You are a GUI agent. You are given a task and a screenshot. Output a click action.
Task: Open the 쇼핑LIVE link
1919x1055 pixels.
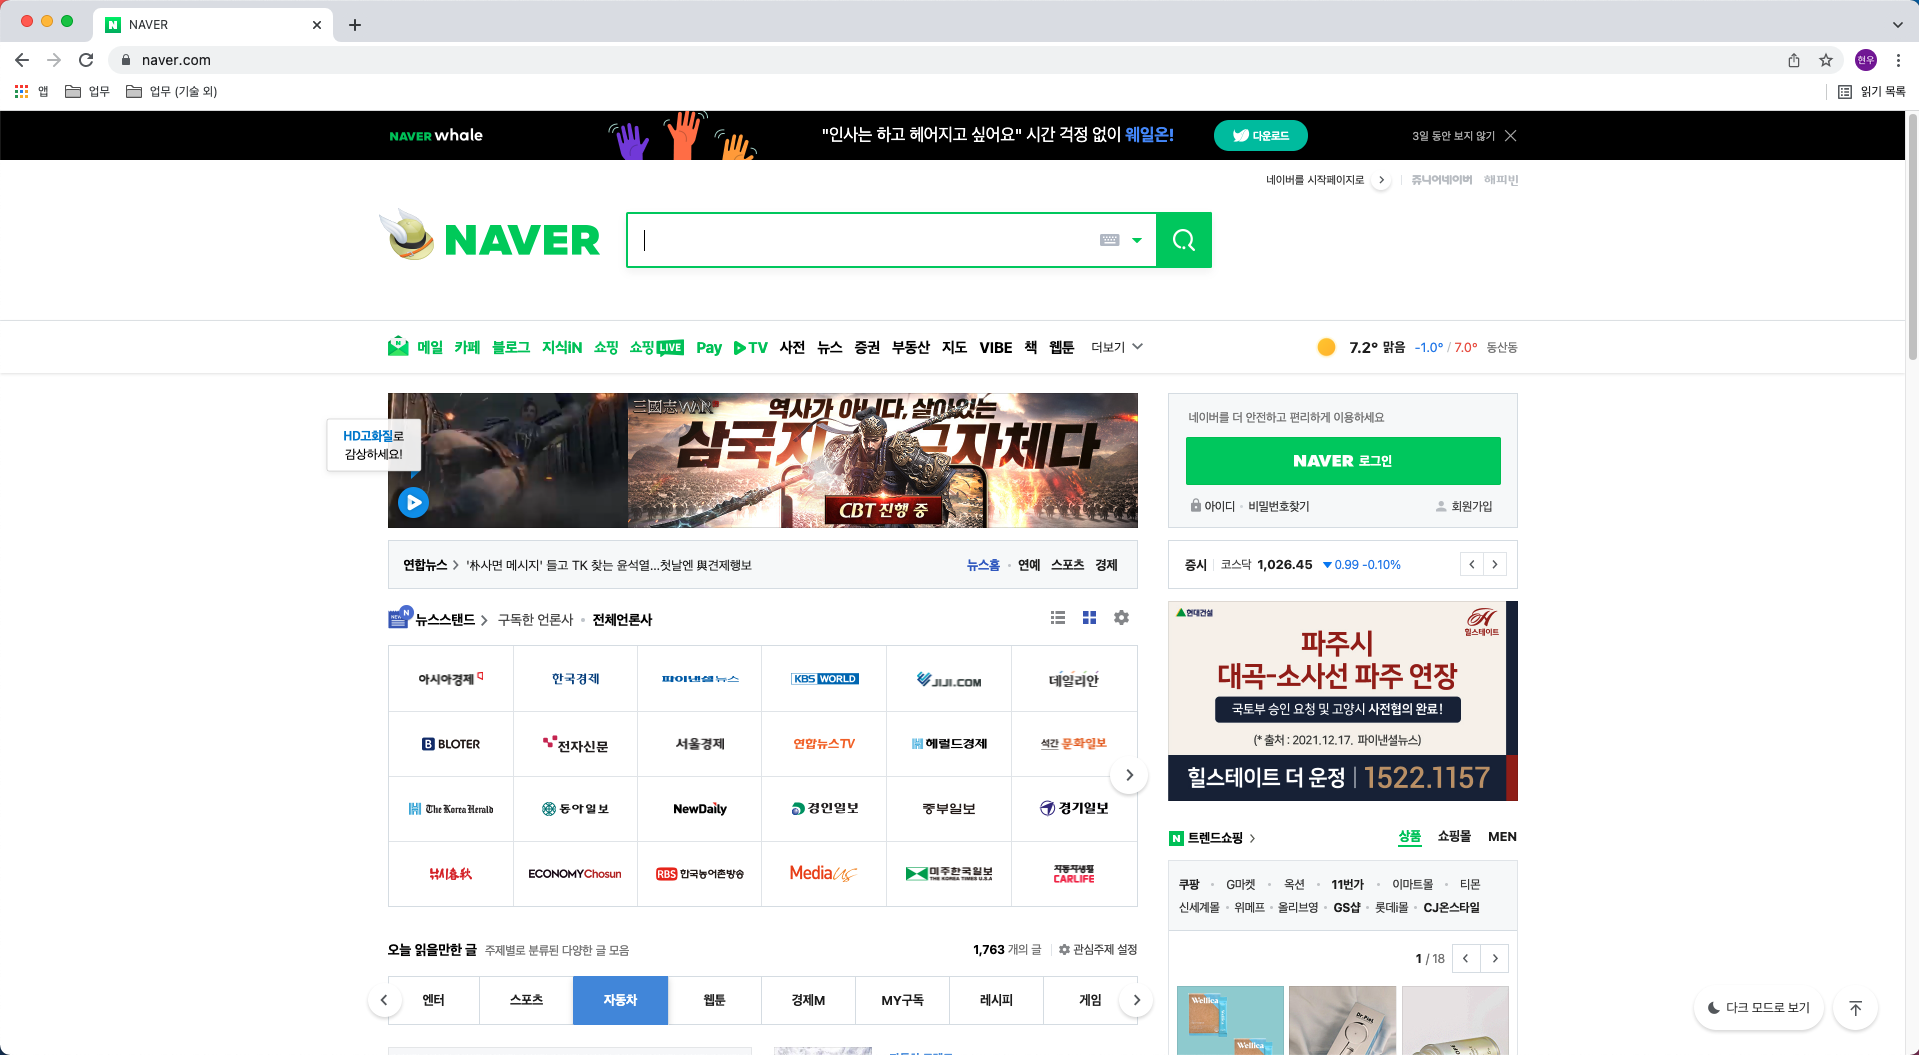pos(657,347)
